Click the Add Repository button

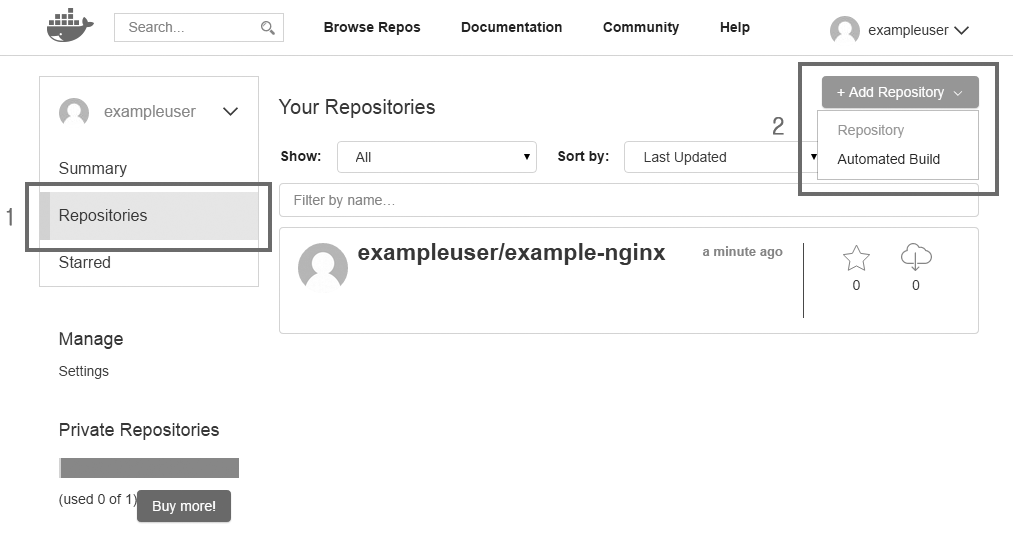tap(899, 92)
